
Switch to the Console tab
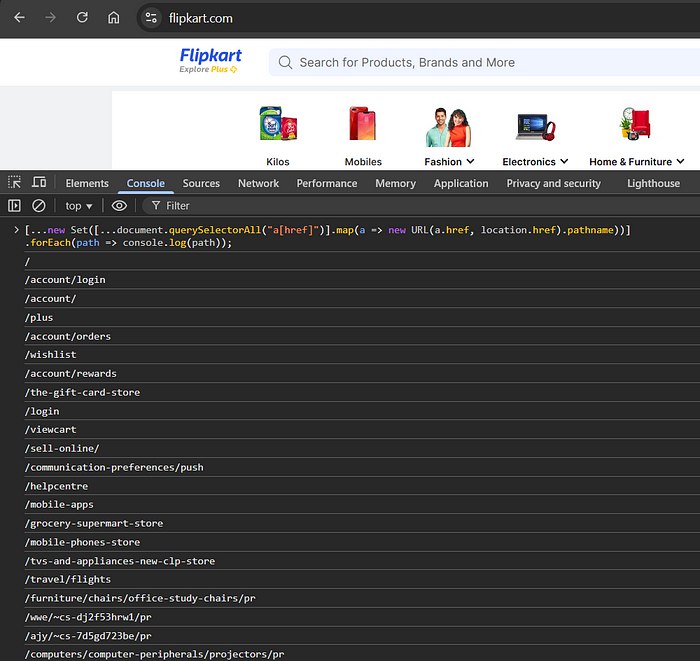click(146, 183)
